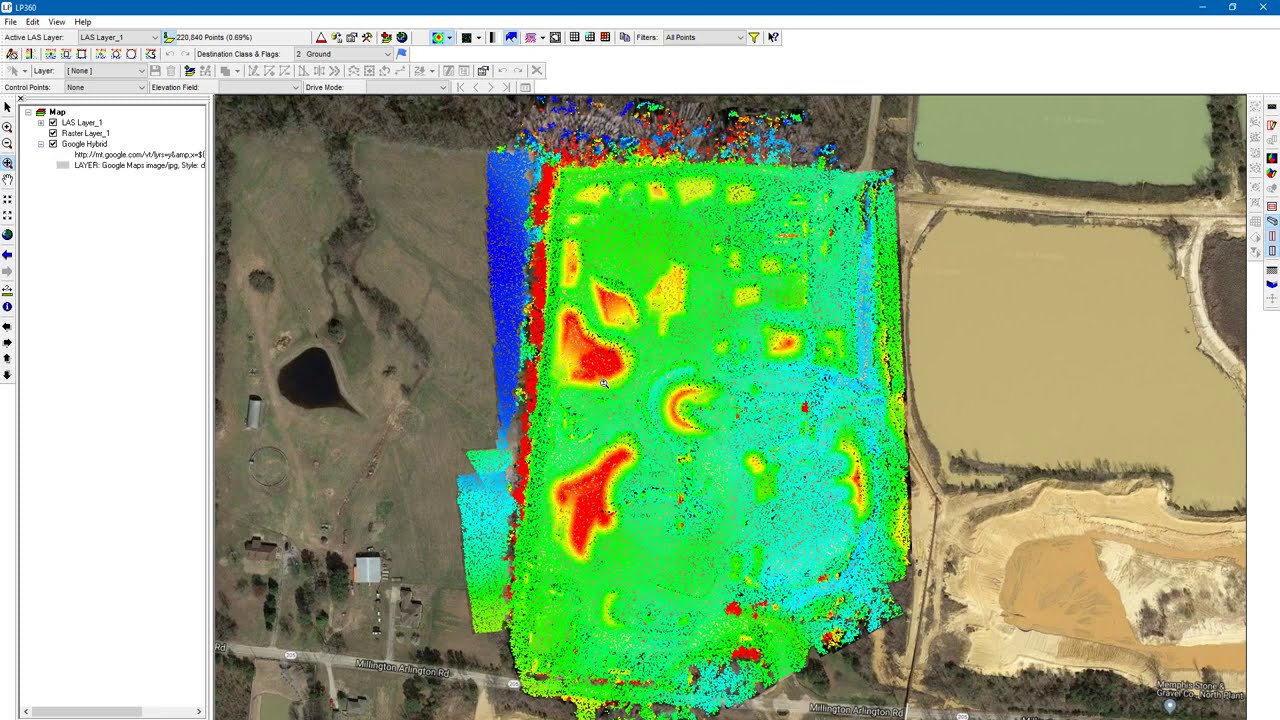Click the black up arrow pan icon
Viewport: 1280px width, 720px height.
pyautogui.click(x=7, y=358)
